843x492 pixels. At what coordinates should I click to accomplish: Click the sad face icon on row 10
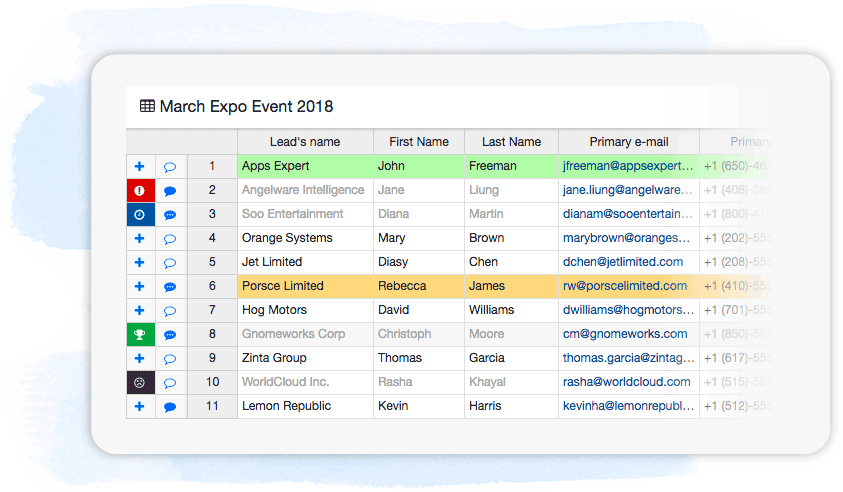point(140,382)
